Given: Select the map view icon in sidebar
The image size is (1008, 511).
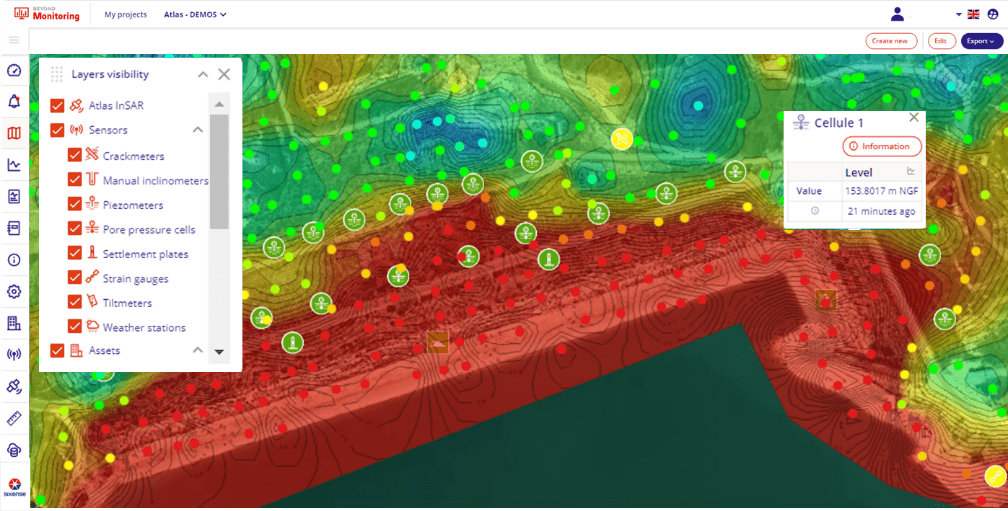Looking at the screenshot, I should [14, 133].
